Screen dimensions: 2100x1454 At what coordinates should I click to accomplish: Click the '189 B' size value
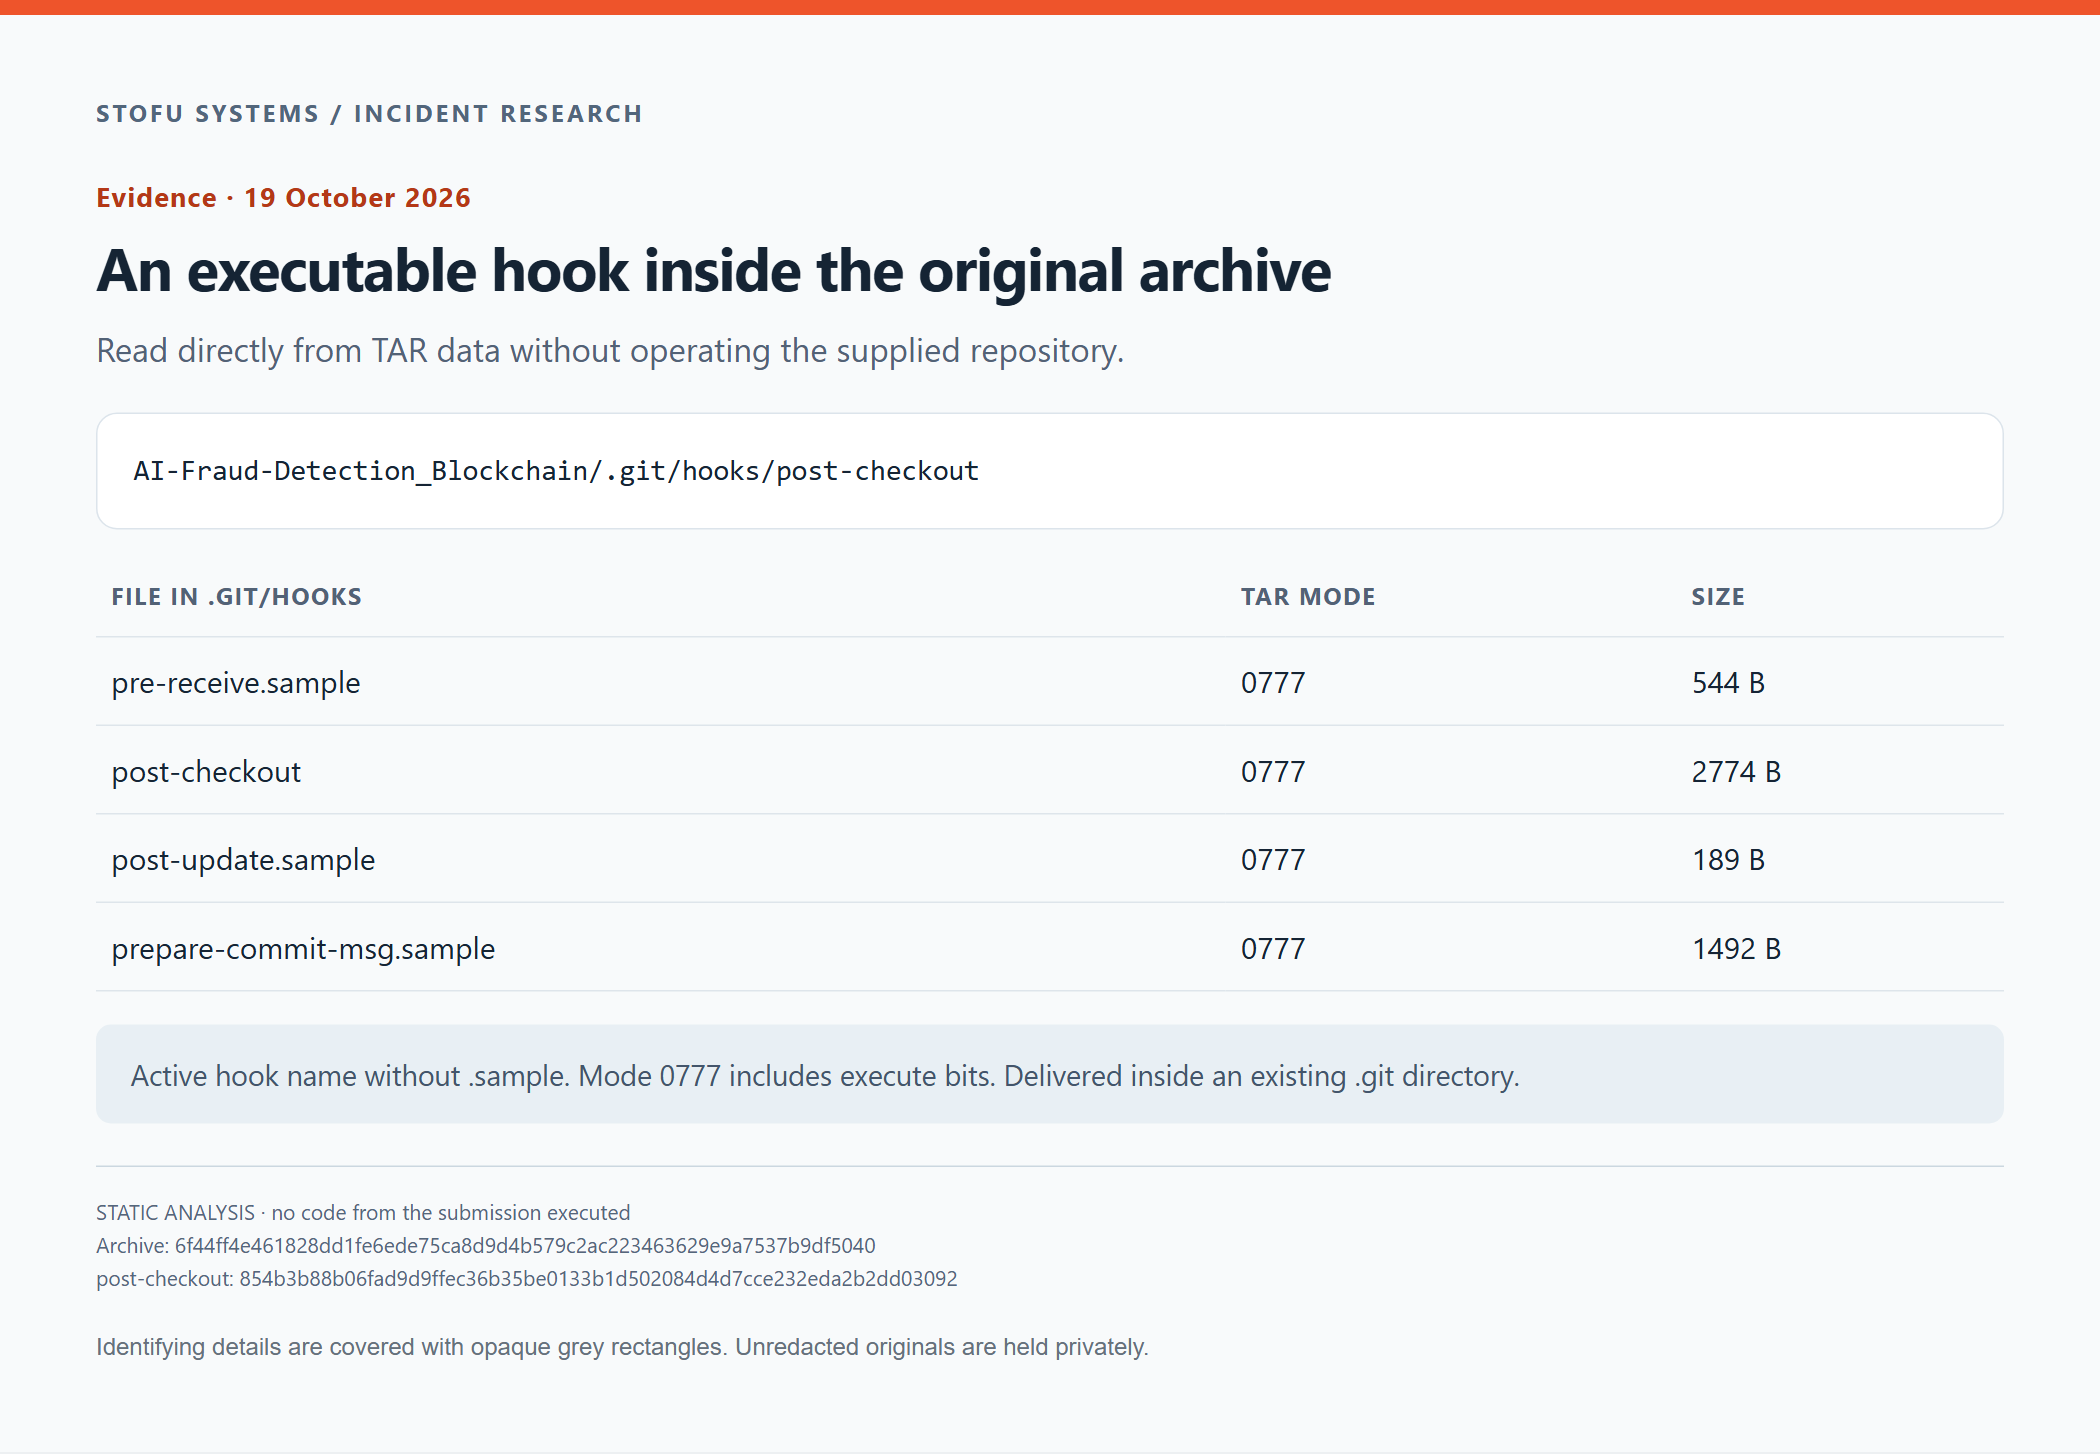pyautogui.click(x=1728, y=860)
